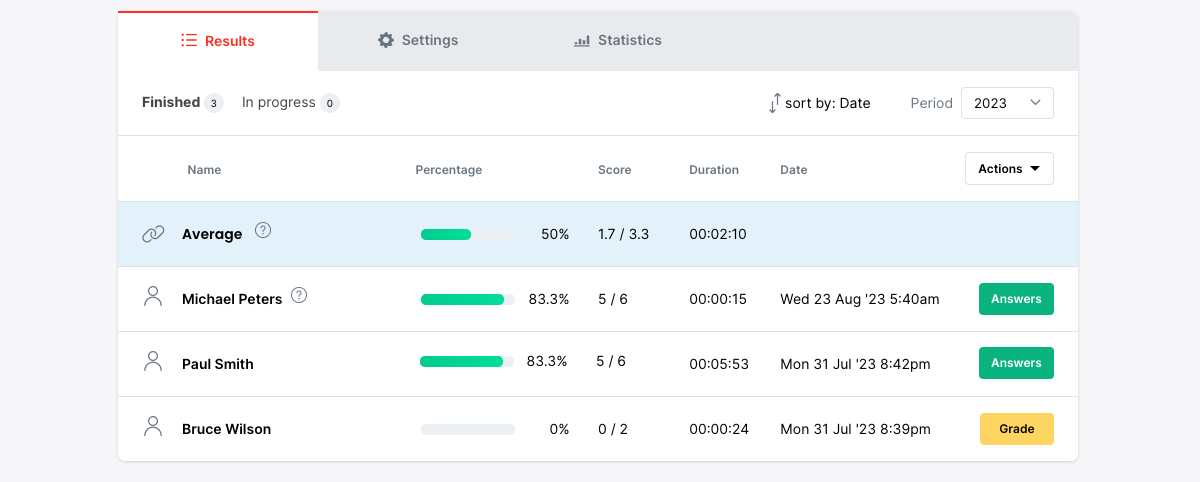Click the help icon next to Average

pyautogui.click(x=263, y=230)
